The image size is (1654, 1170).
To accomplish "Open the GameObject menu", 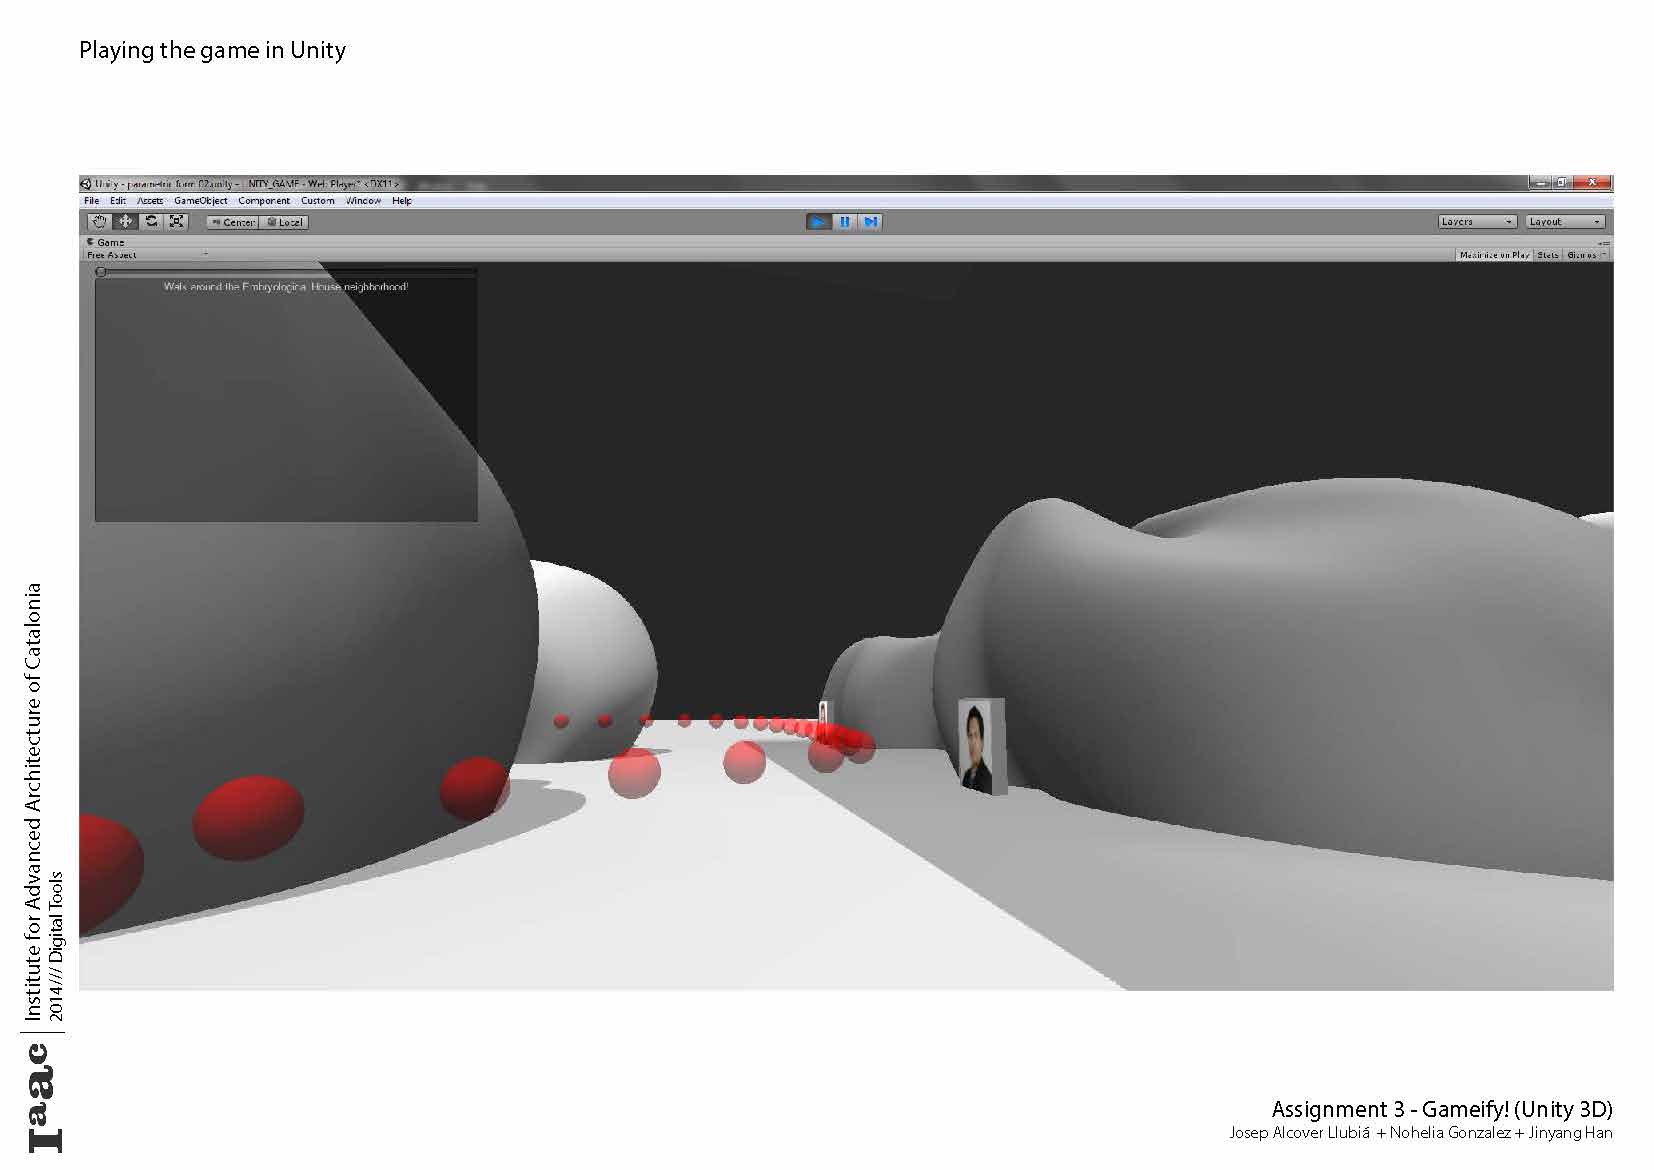I will click(x=200, y=201).
